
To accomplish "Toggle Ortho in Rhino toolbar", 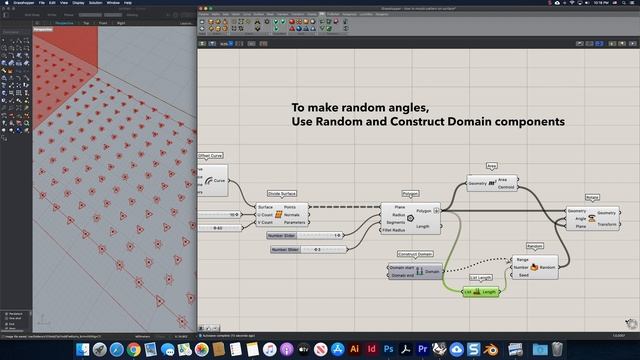I will [52, 15].
